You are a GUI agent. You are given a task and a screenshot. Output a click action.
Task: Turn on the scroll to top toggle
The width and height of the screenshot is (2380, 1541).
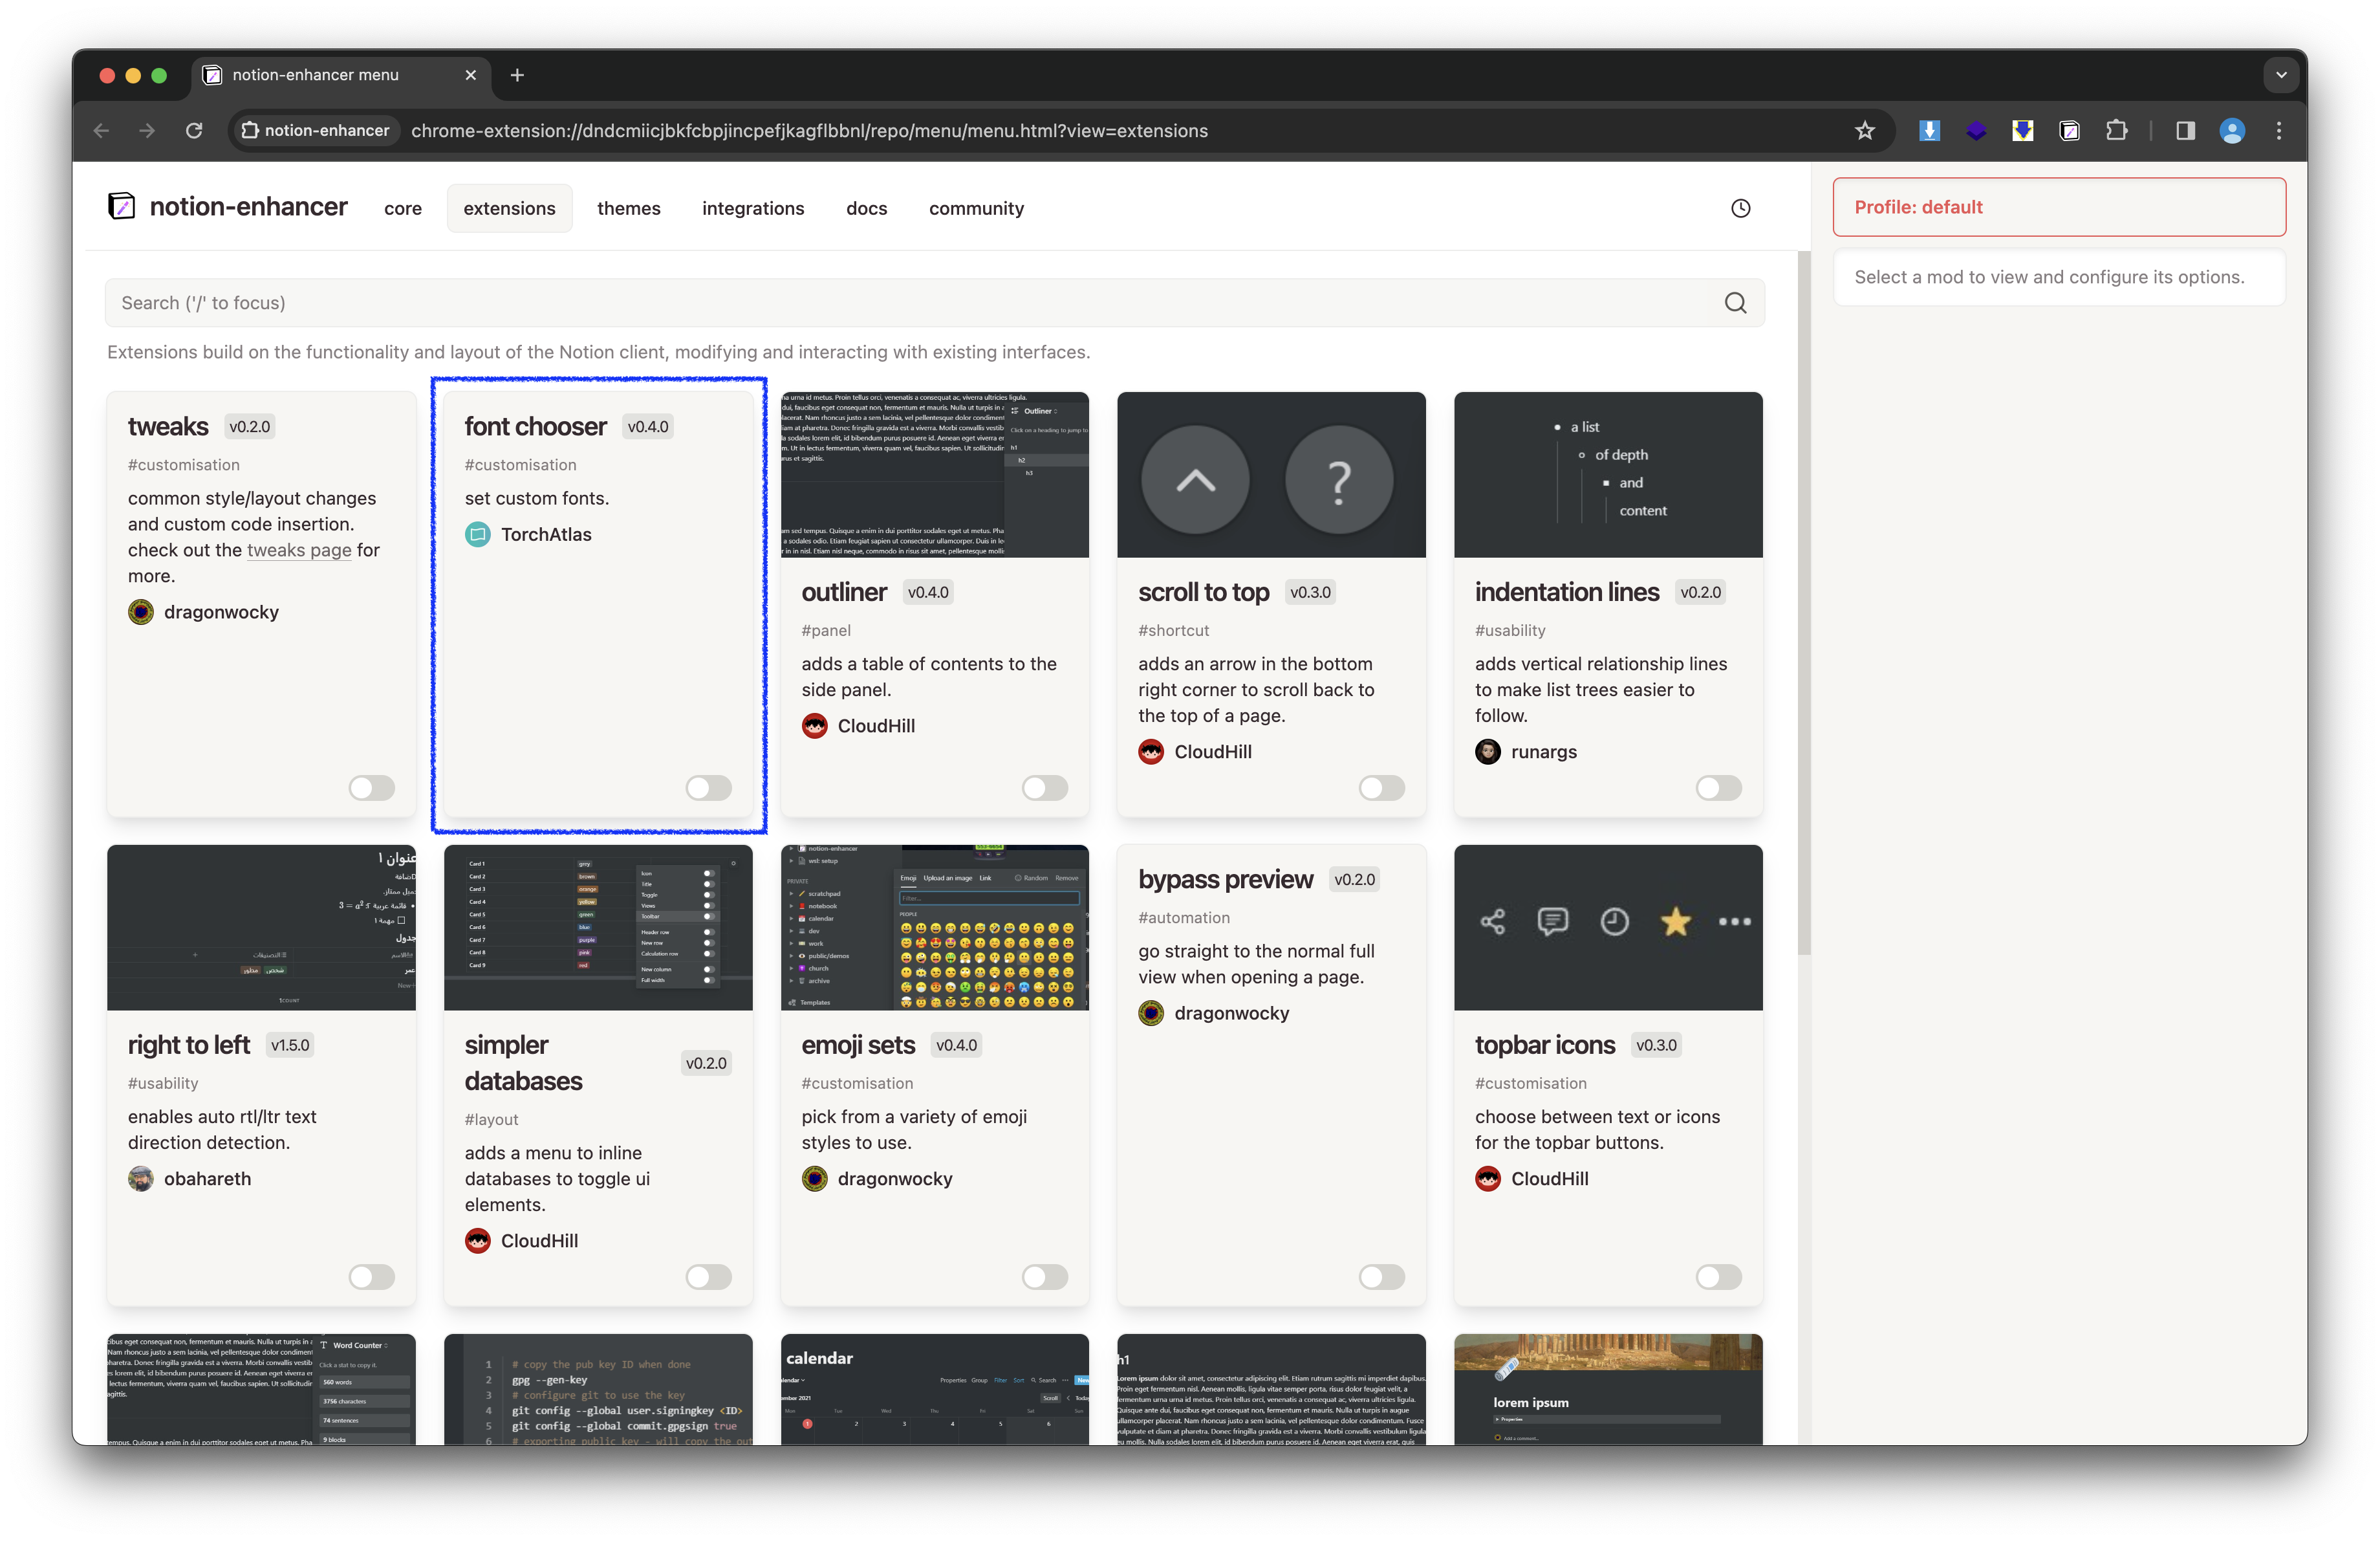[x=1381, y=788]
